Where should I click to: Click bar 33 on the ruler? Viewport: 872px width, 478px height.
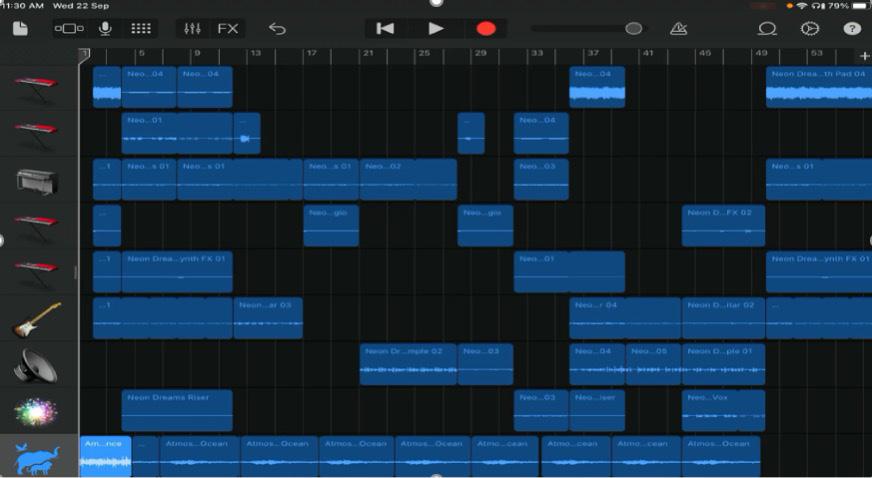537,53
